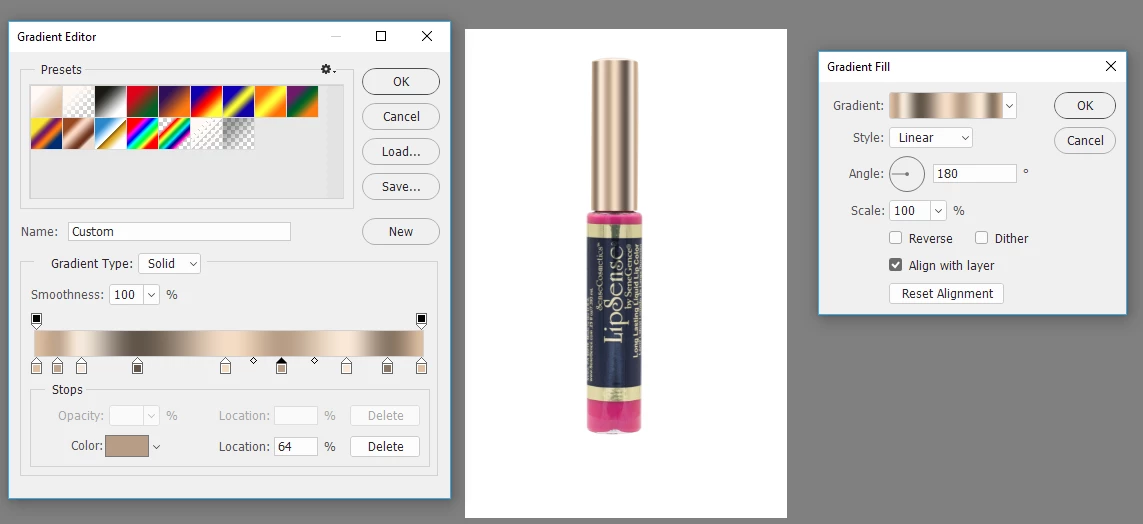This screenshot has height=524, width=1143.
Task: Click the Load... button
Action: pyautogui.click(x=401, y=152)
